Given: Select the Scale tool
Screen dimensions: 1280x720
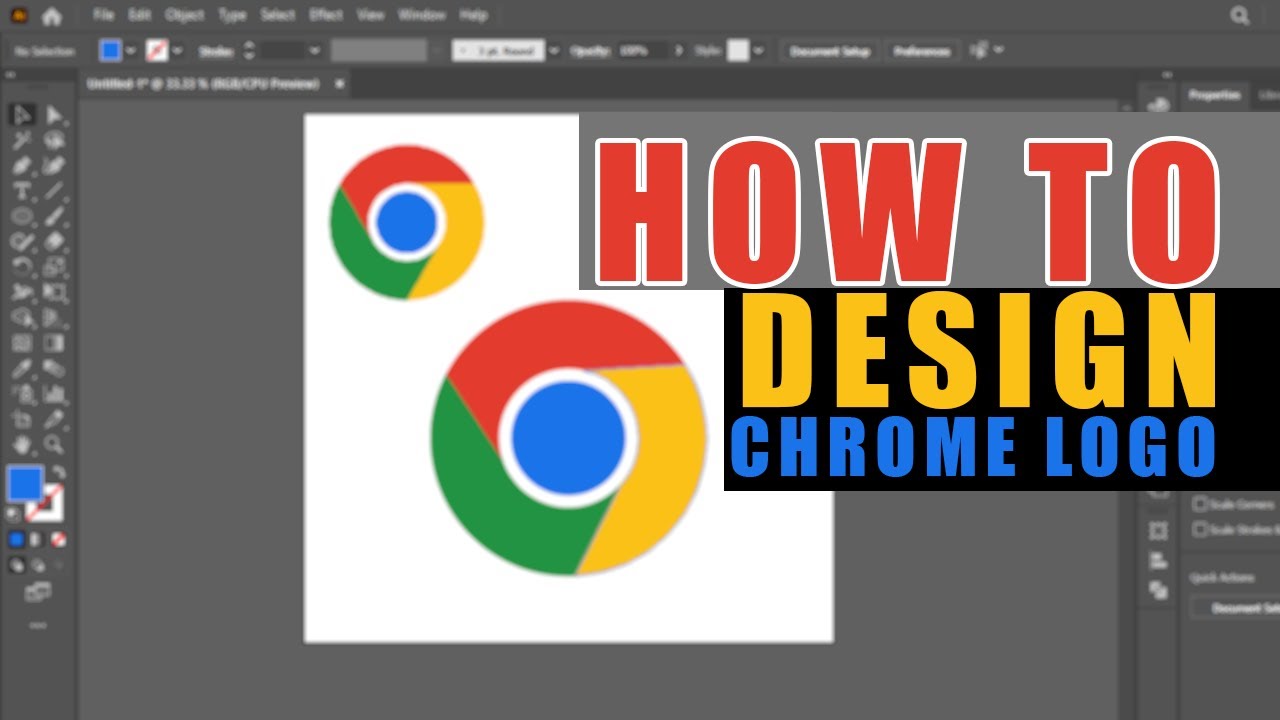Looking at the screenshot, I should click(x=54, y=267).
